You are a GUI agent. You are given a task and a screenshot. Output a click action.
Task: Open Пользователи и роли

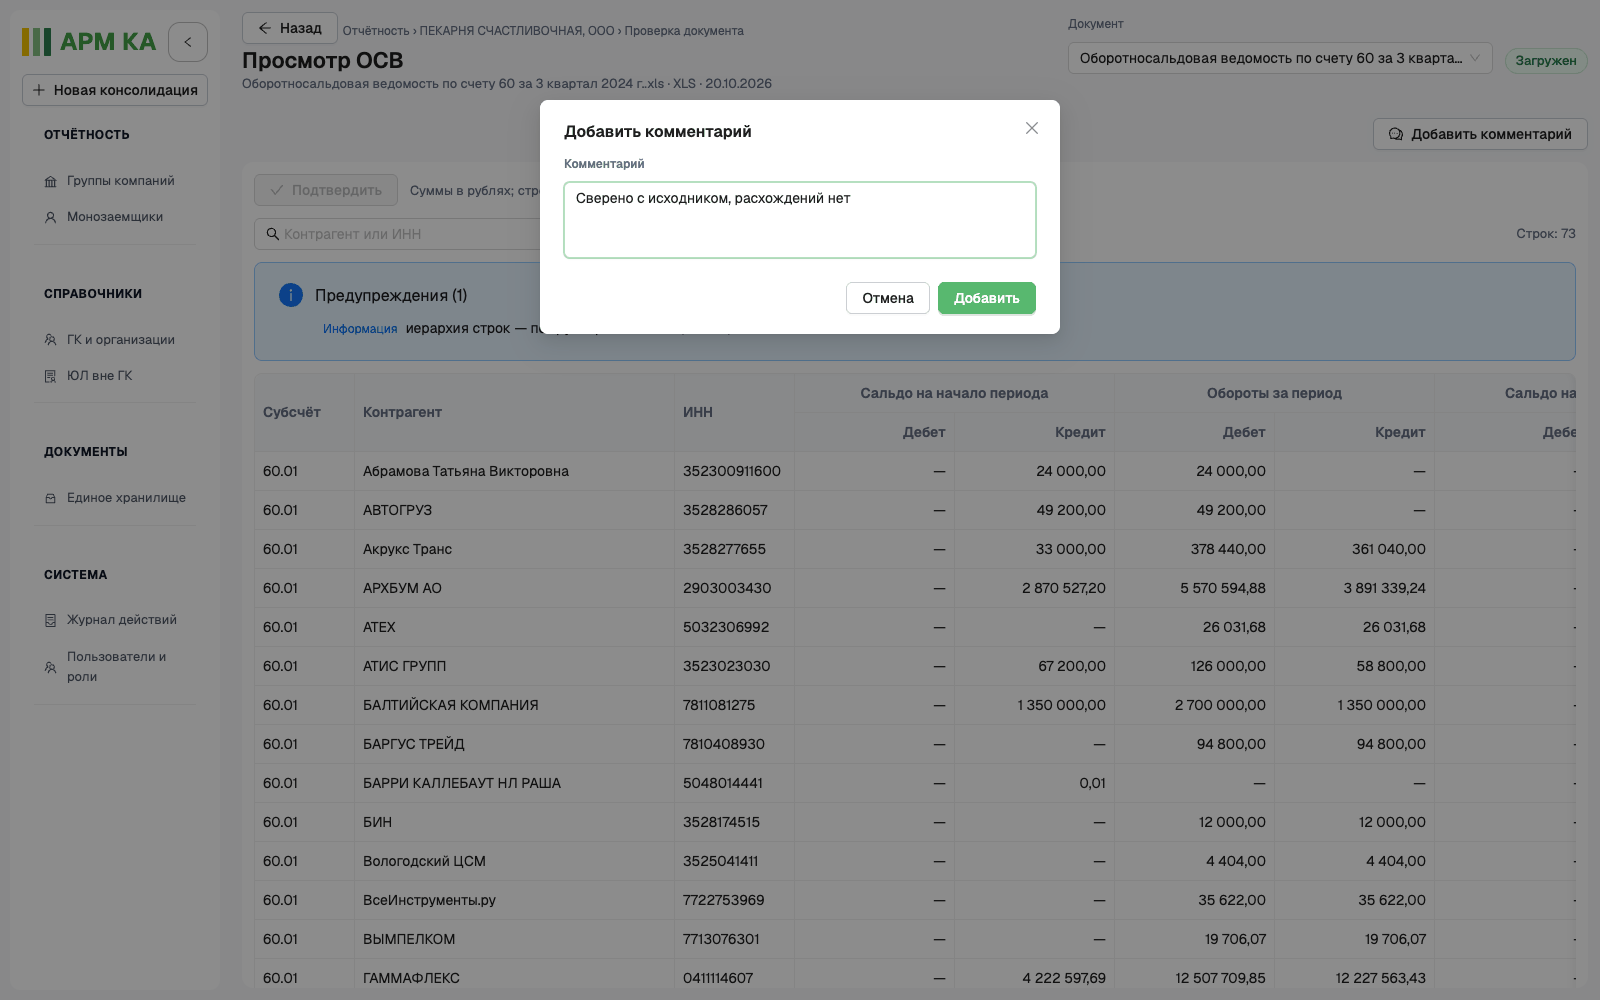(x=116, y=667)
